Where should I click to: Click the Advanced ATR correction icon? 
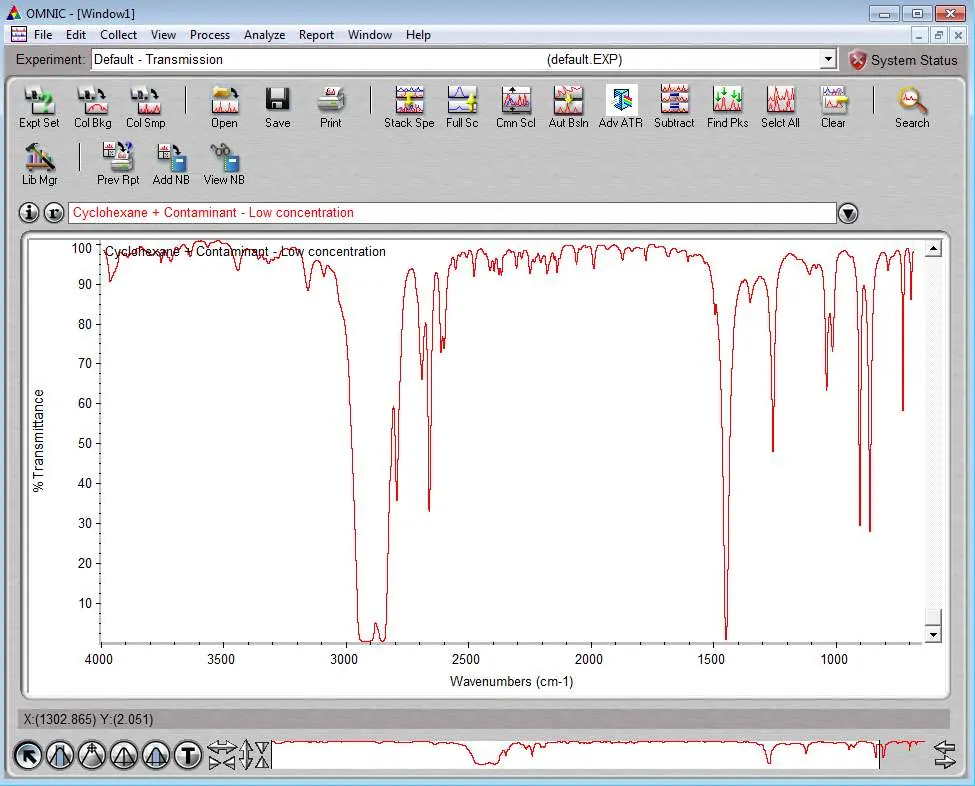[621, 106]
